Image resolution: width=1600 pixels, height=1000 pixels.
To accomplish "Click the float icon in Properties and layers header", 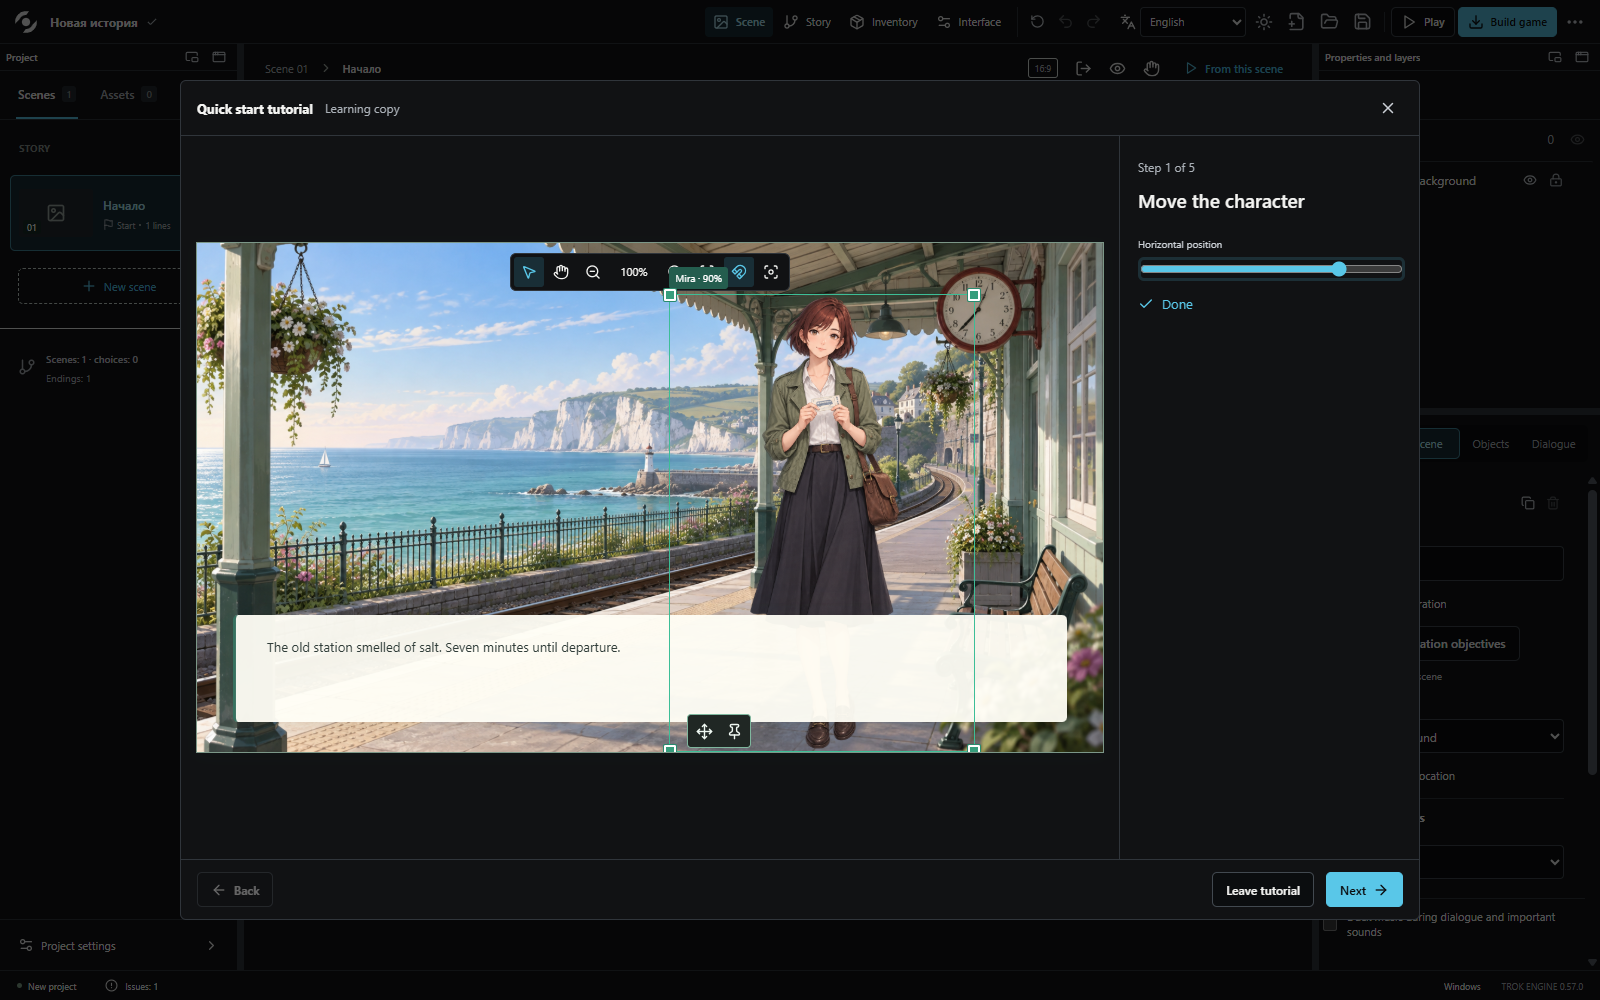I will pos(1555,57).
